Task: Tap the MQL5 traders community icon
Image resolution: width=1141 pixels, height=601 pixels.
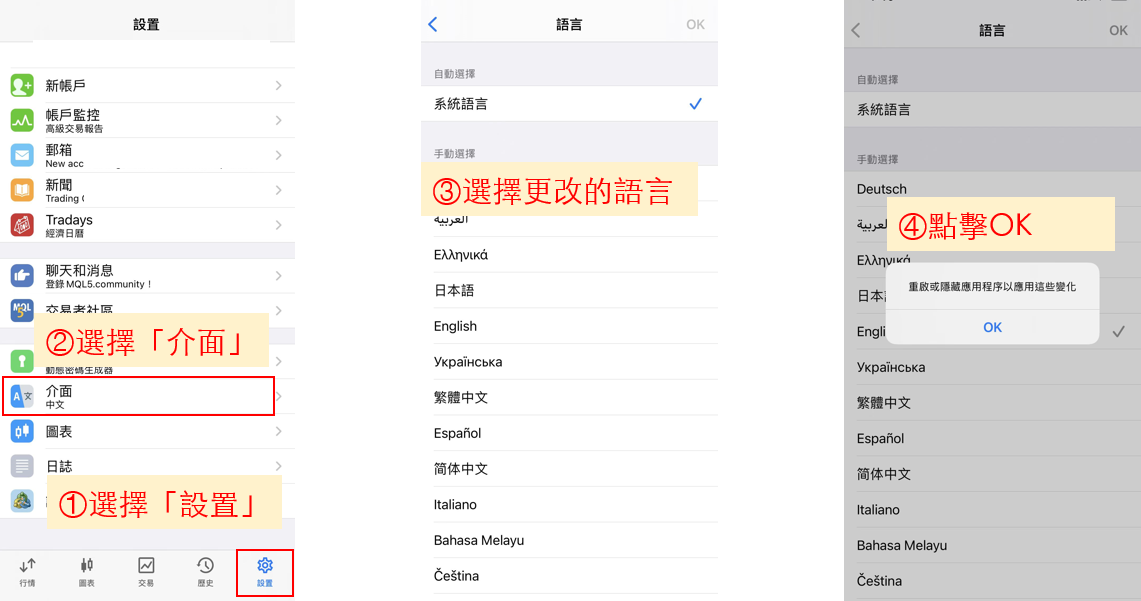Action: 22,310
